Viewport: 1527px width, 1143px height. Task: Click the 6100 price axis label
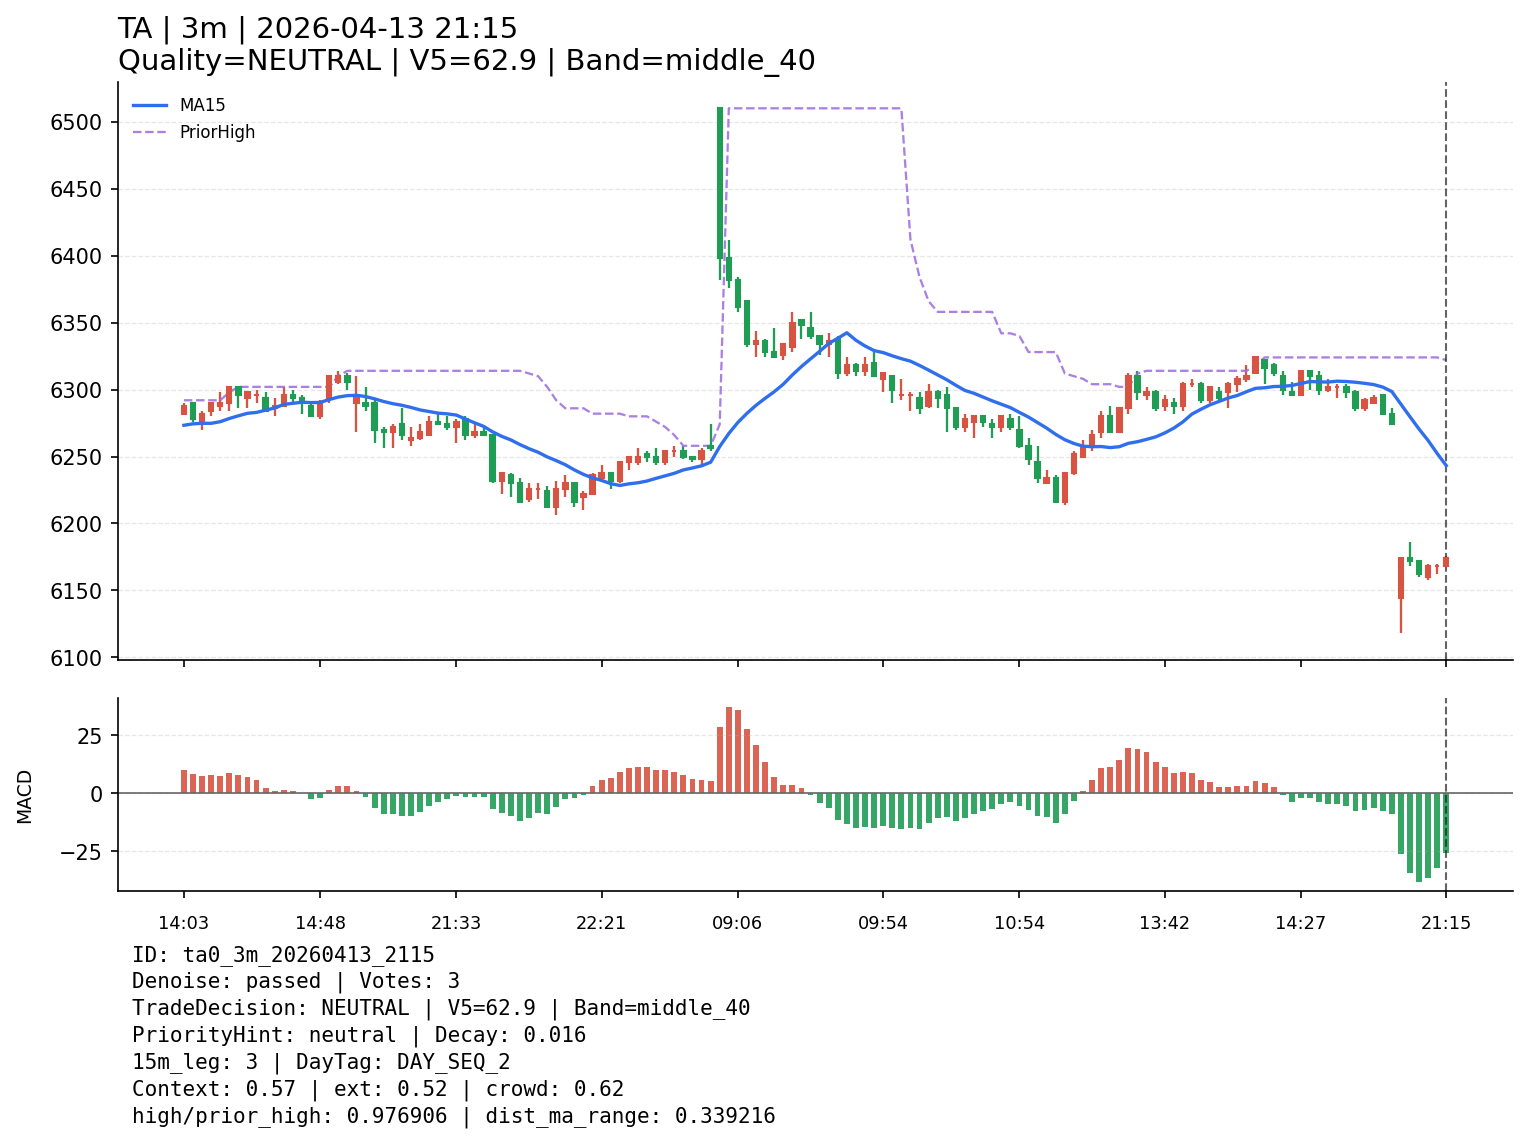[x=77, y=658]
